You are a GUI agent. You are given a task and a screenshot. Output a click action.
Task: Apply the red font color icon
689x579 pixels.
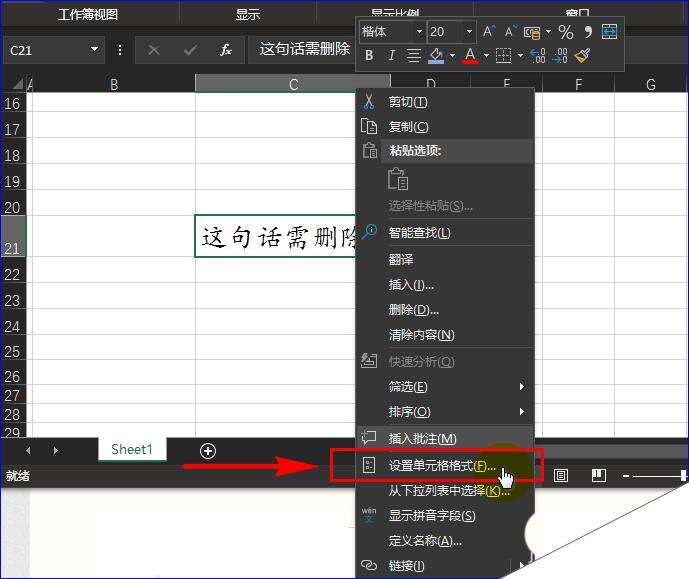[470, 55]
